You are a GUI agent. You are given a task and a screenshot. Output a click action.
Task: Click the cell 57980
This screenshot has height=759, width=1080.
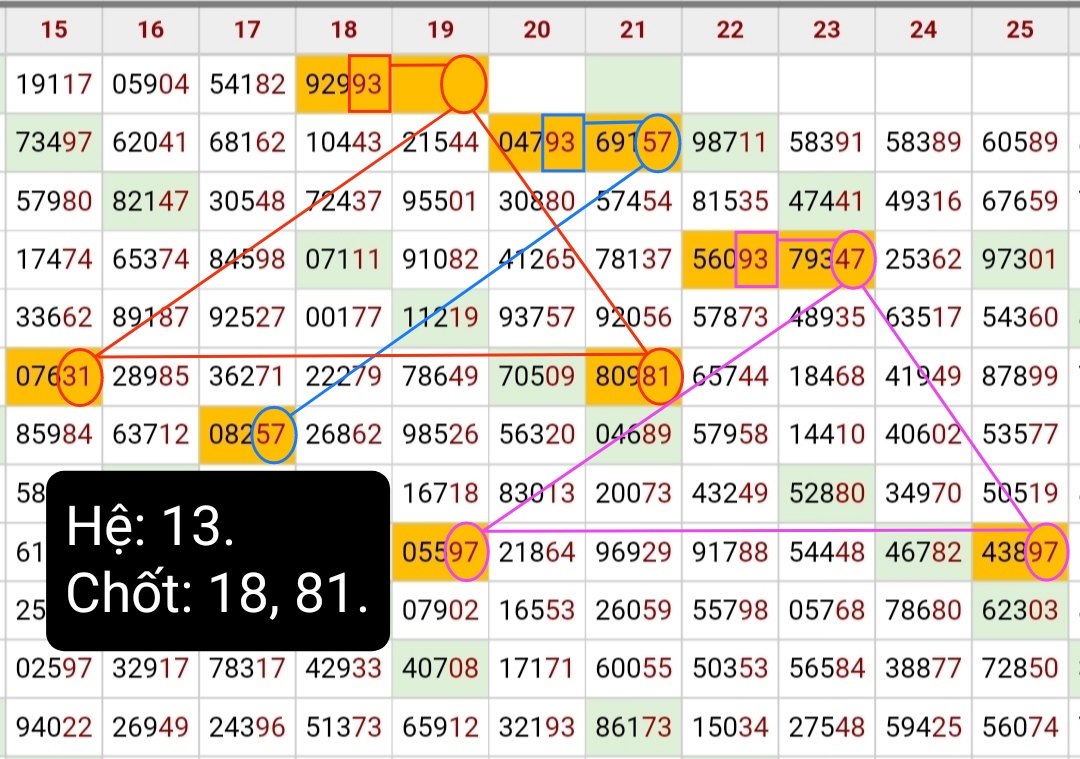54,201
